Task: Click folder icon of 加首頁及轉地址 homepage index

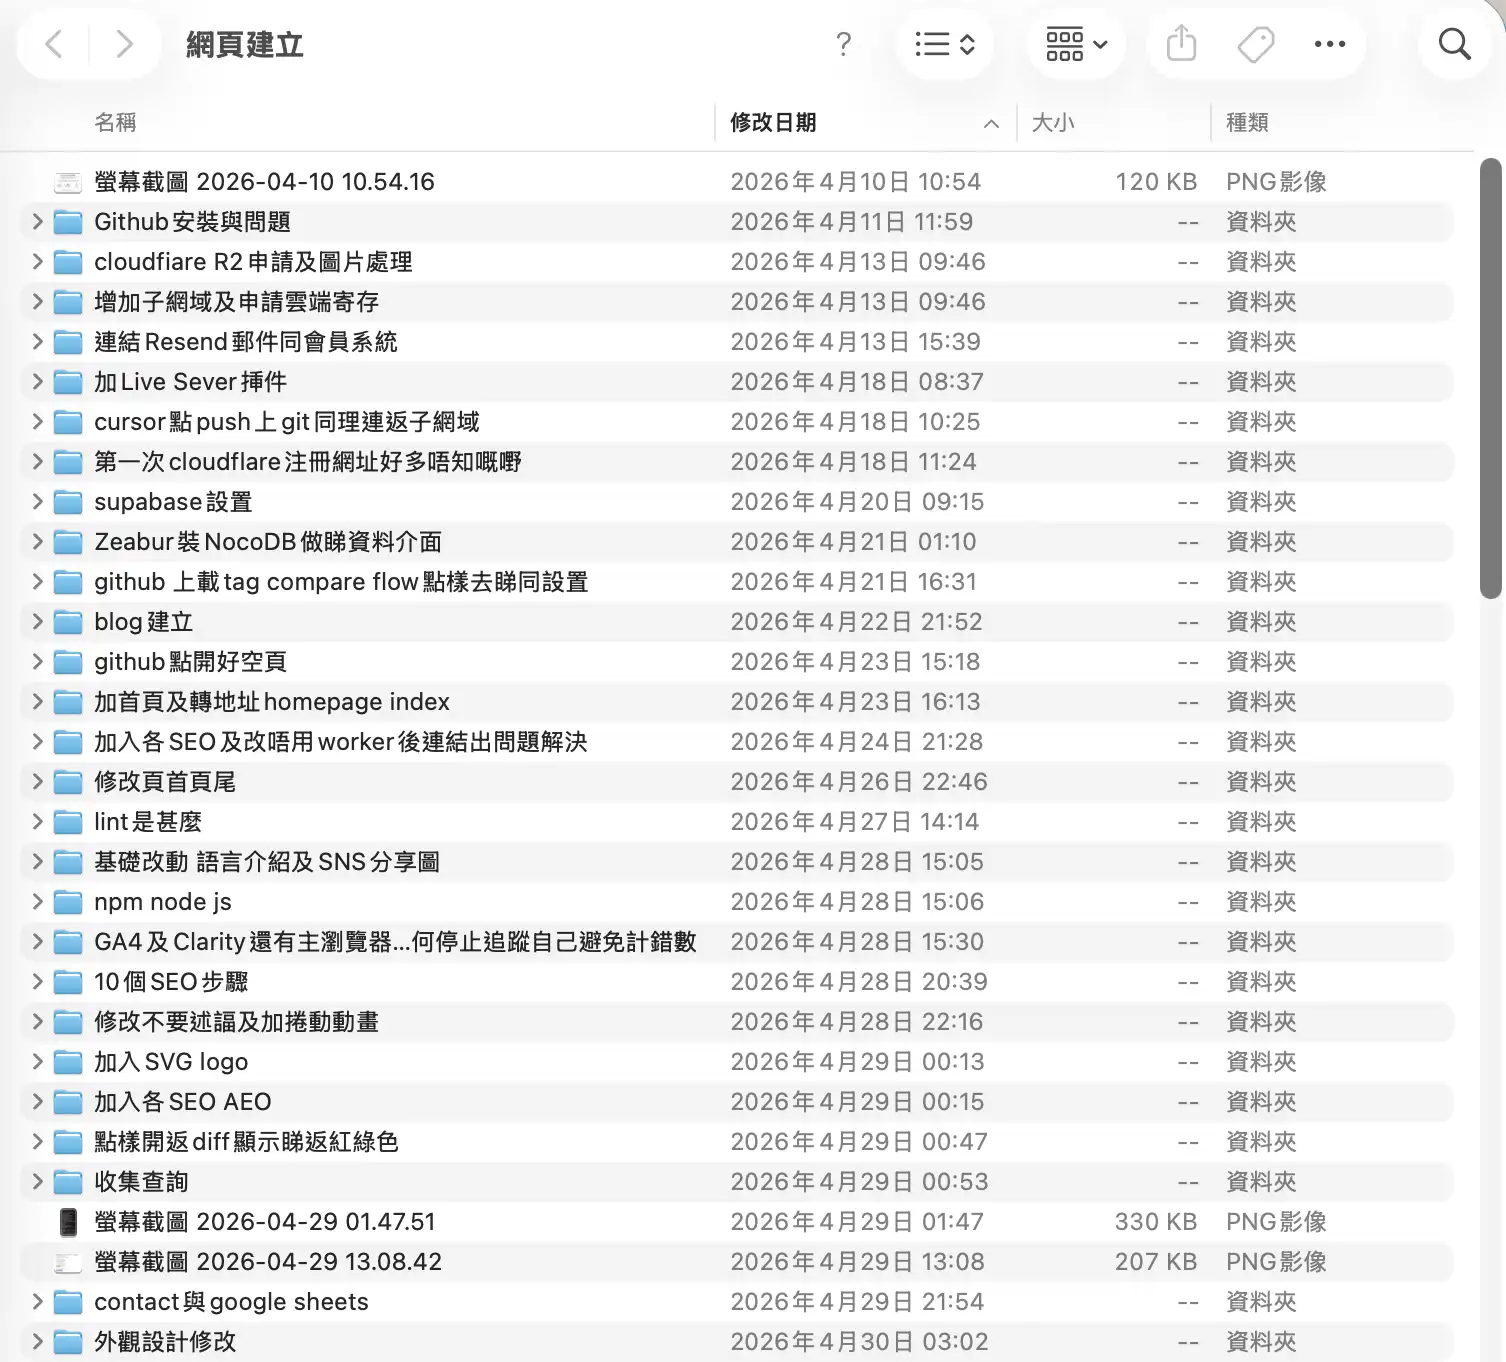Action: tap(68, 702)
